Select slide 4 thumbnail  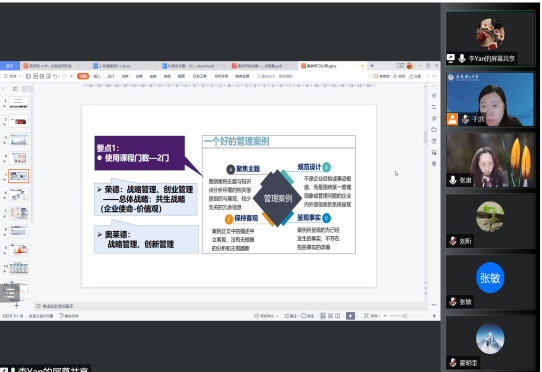[18, 158]
